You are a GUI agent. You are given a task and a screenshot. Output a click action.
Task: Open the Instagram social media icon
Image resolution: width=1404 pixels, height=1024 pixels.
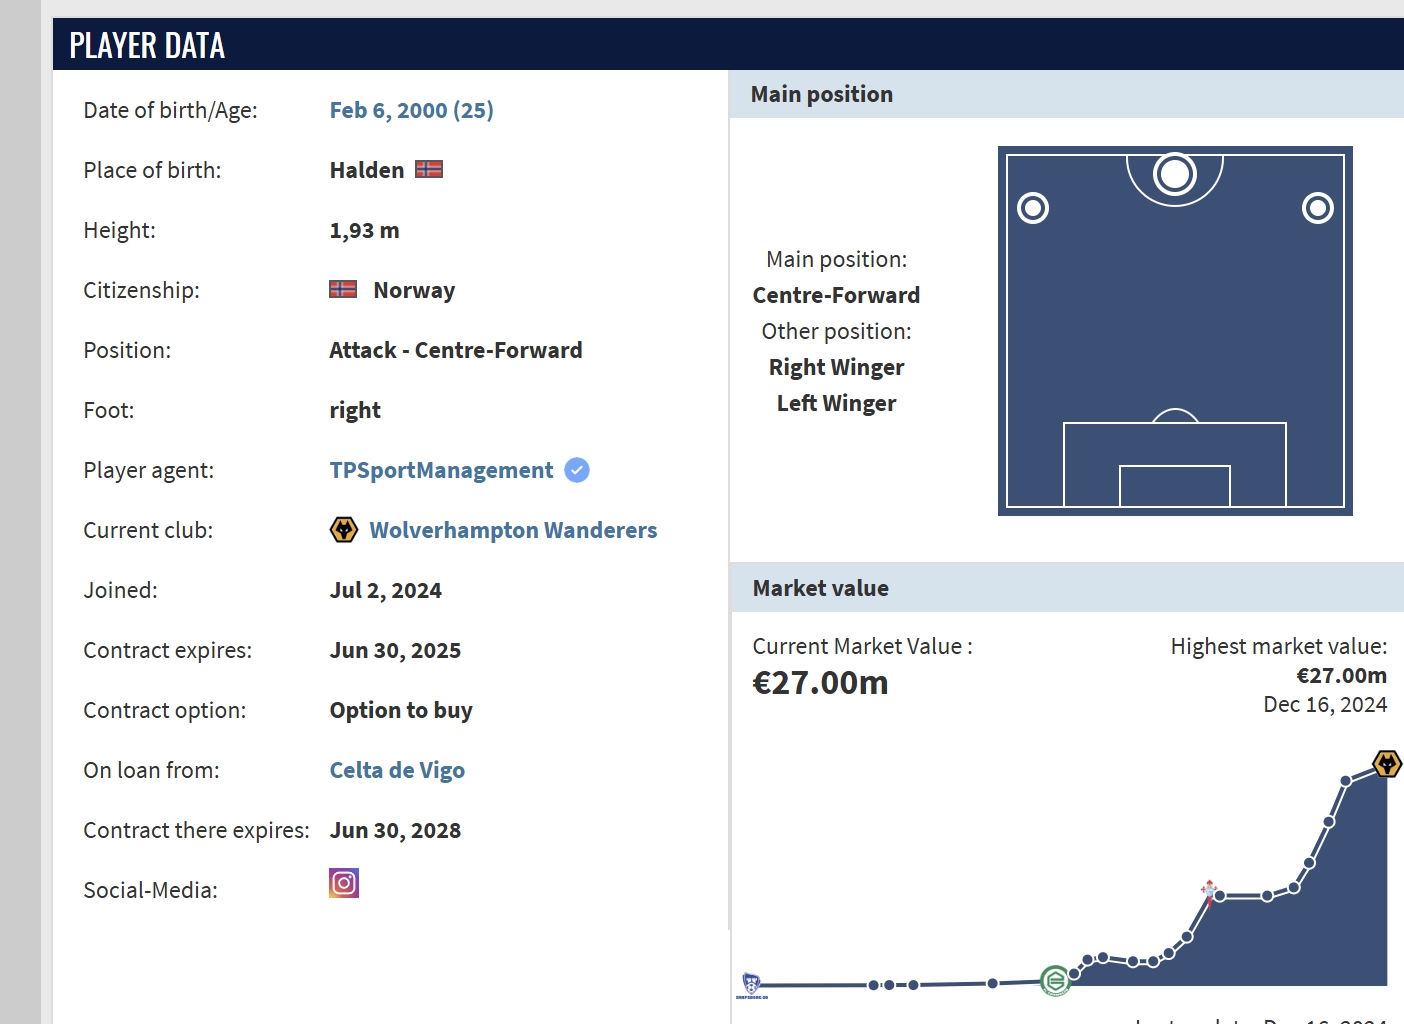(x=344, y=883)
